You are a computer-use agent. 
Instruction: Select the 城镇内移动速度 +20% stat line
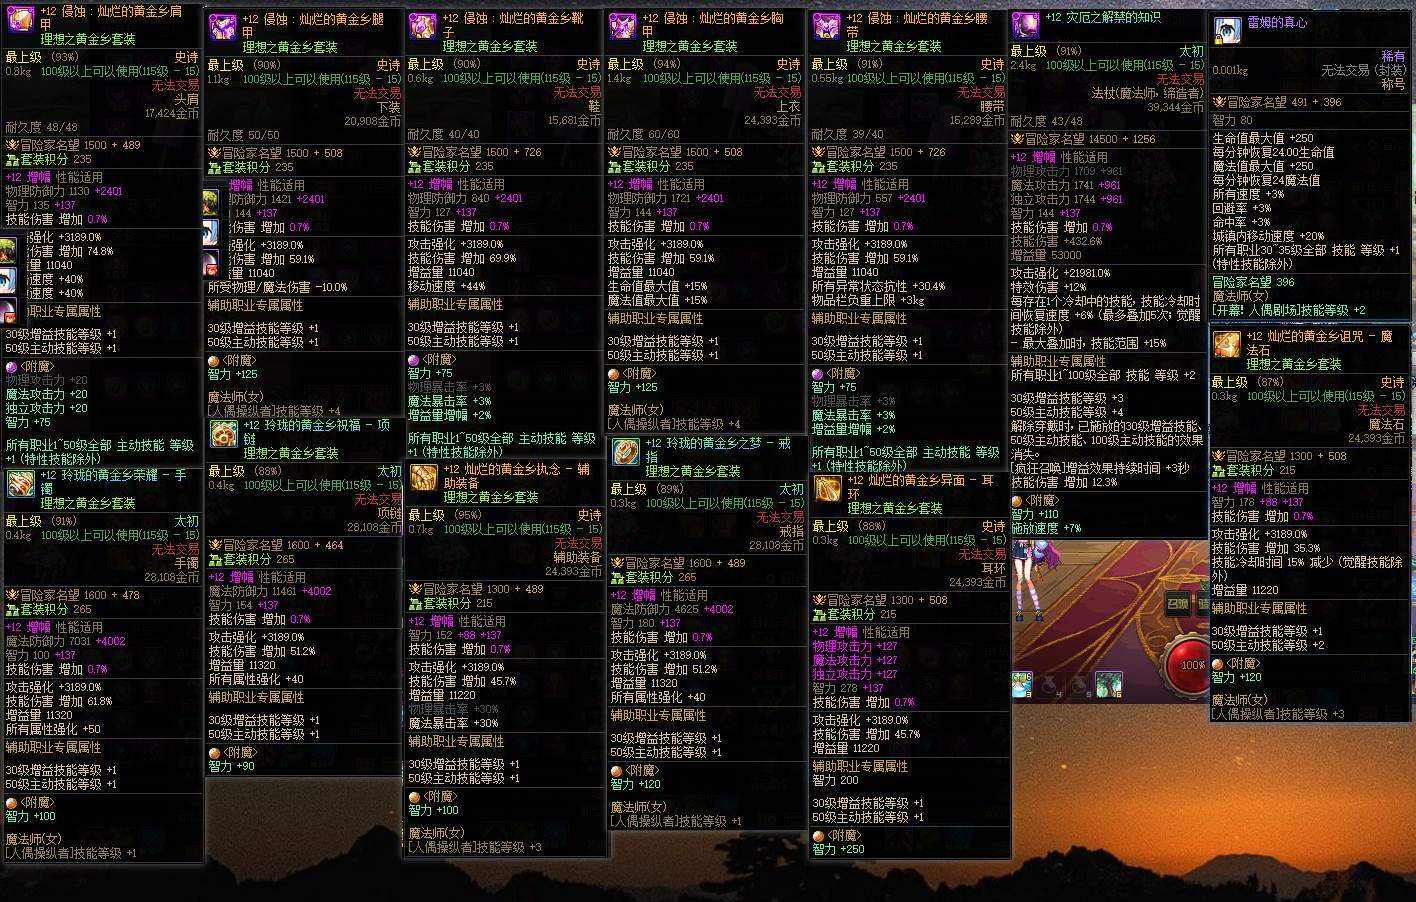pyautogui.click(x=1269, y=236)
